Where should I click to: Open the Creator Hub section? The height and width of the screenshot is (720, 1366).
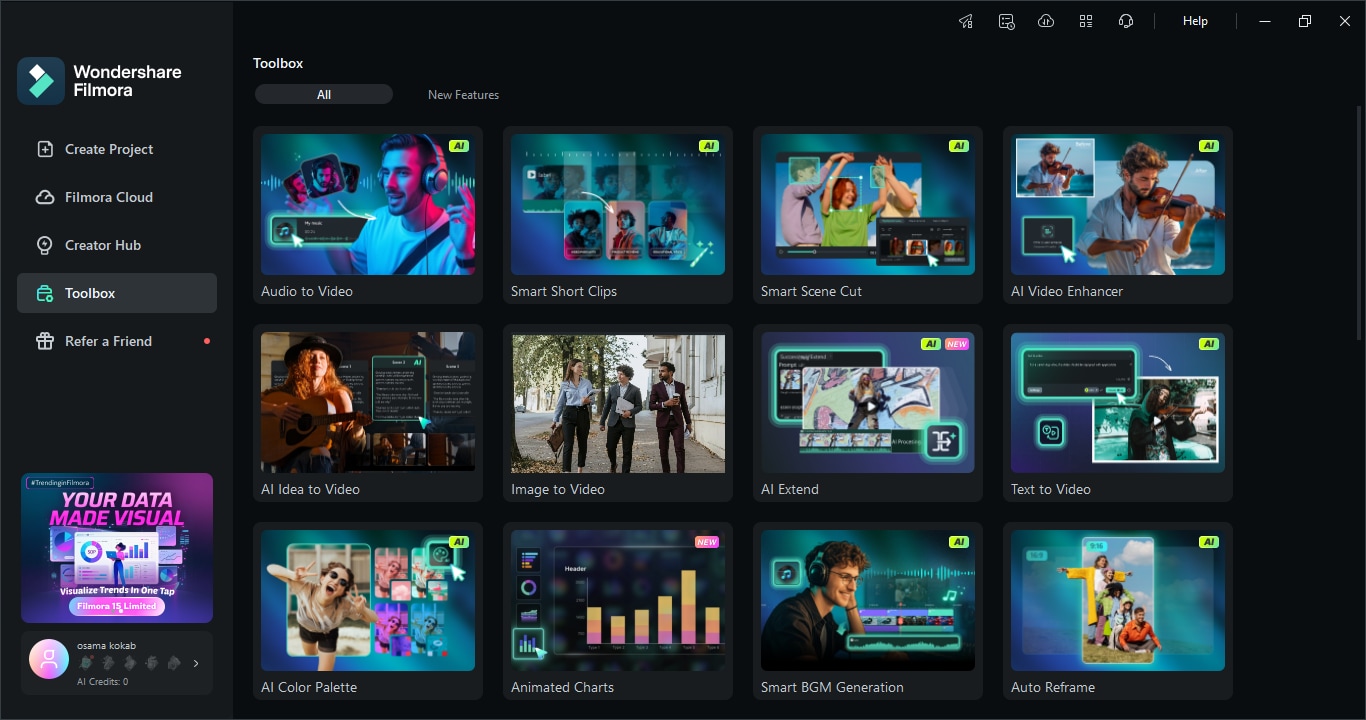[x=117, y=245]
